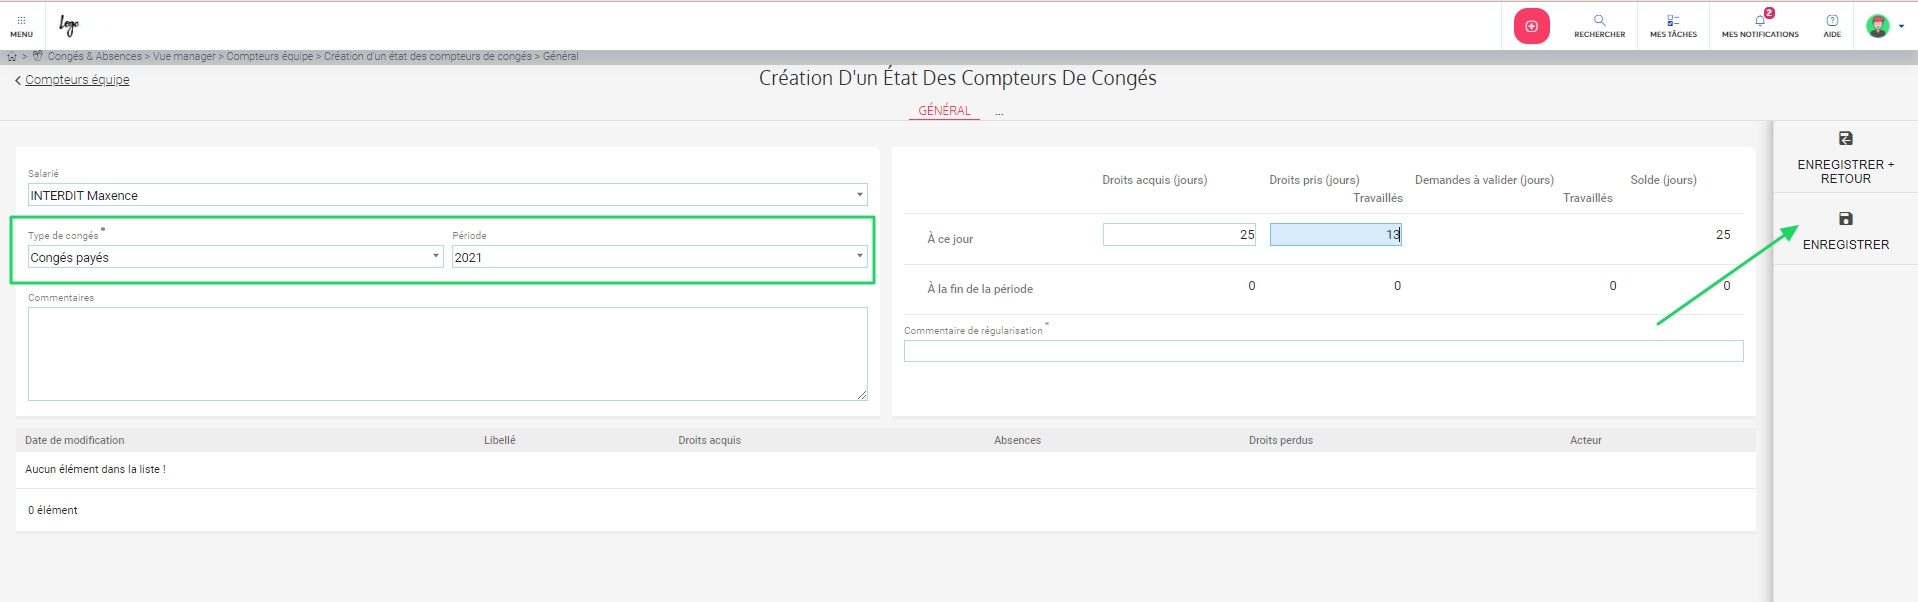
Task: Click Demandes à valider (jours) header
Action: tap(1484, 180)
